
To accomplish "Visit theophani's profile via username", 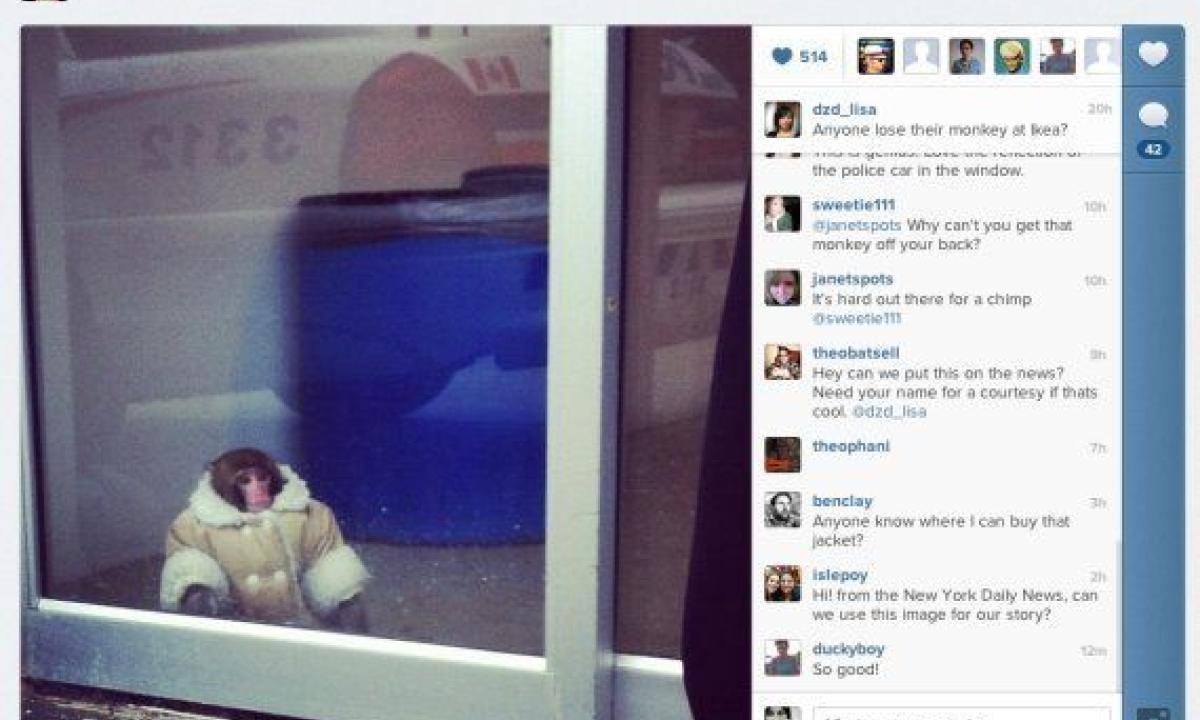I will 851,446.
